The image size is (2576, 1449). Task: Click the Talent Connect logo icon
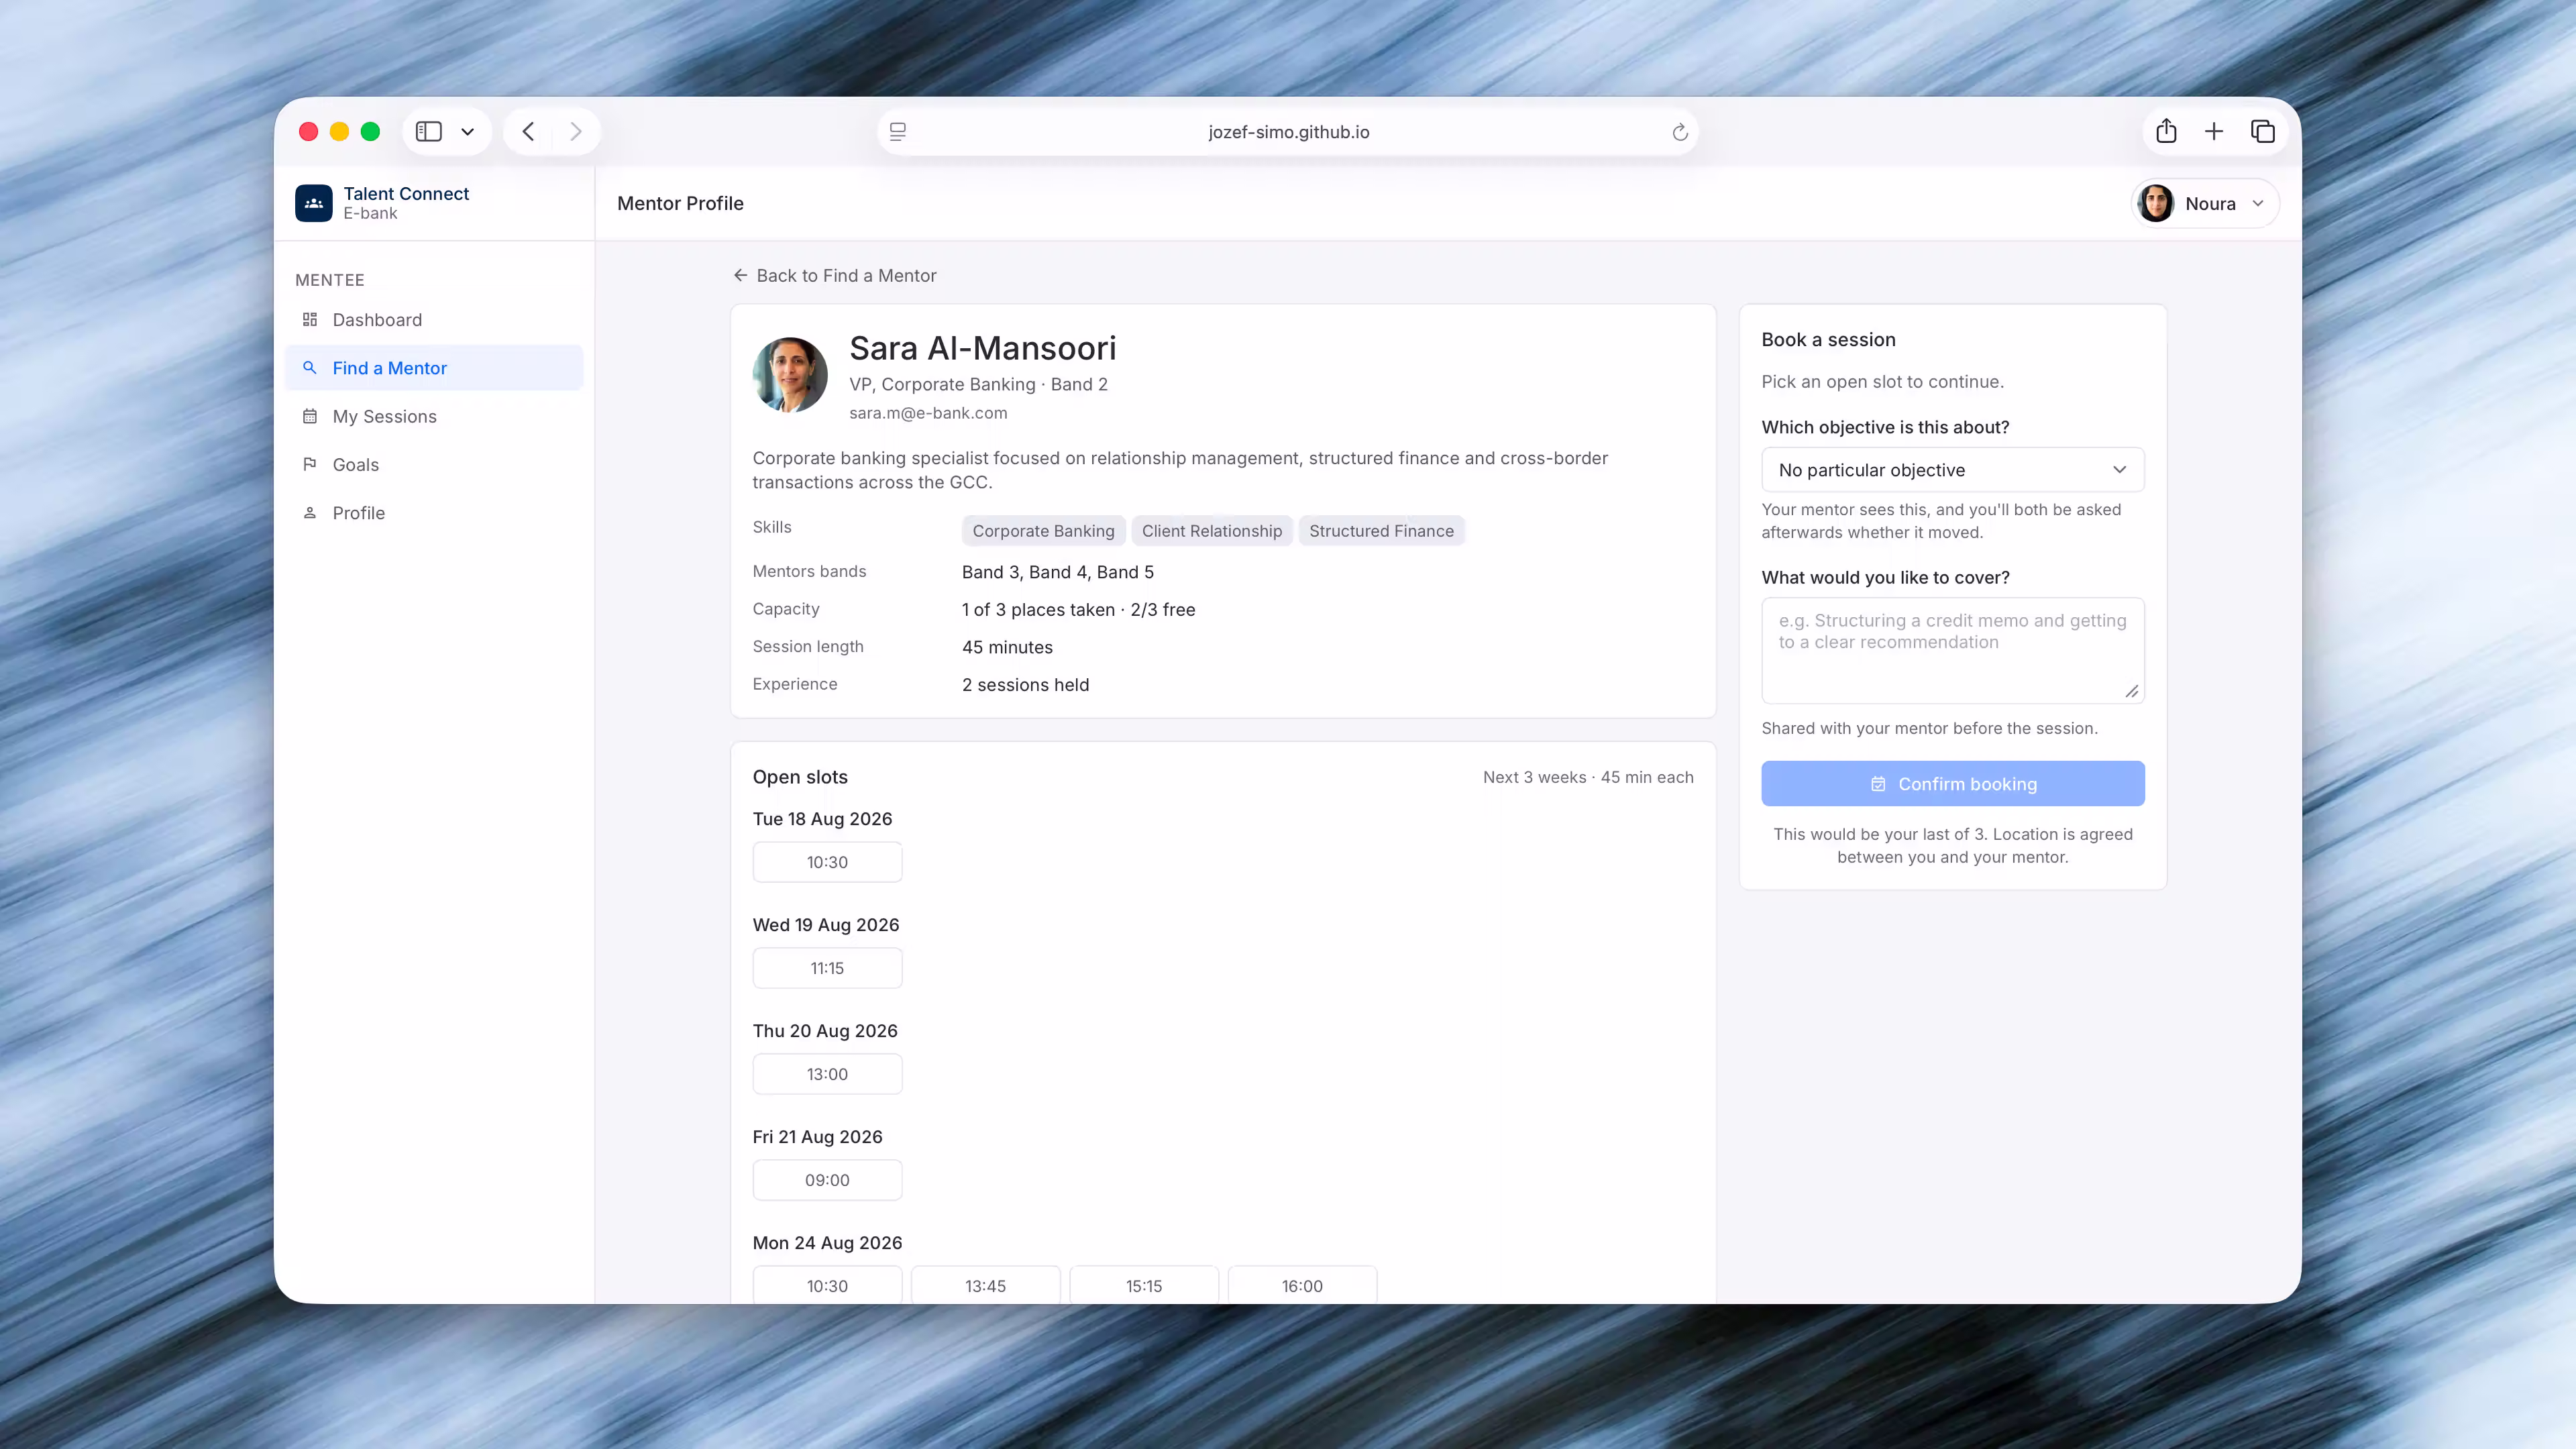(x=313, y=203)
